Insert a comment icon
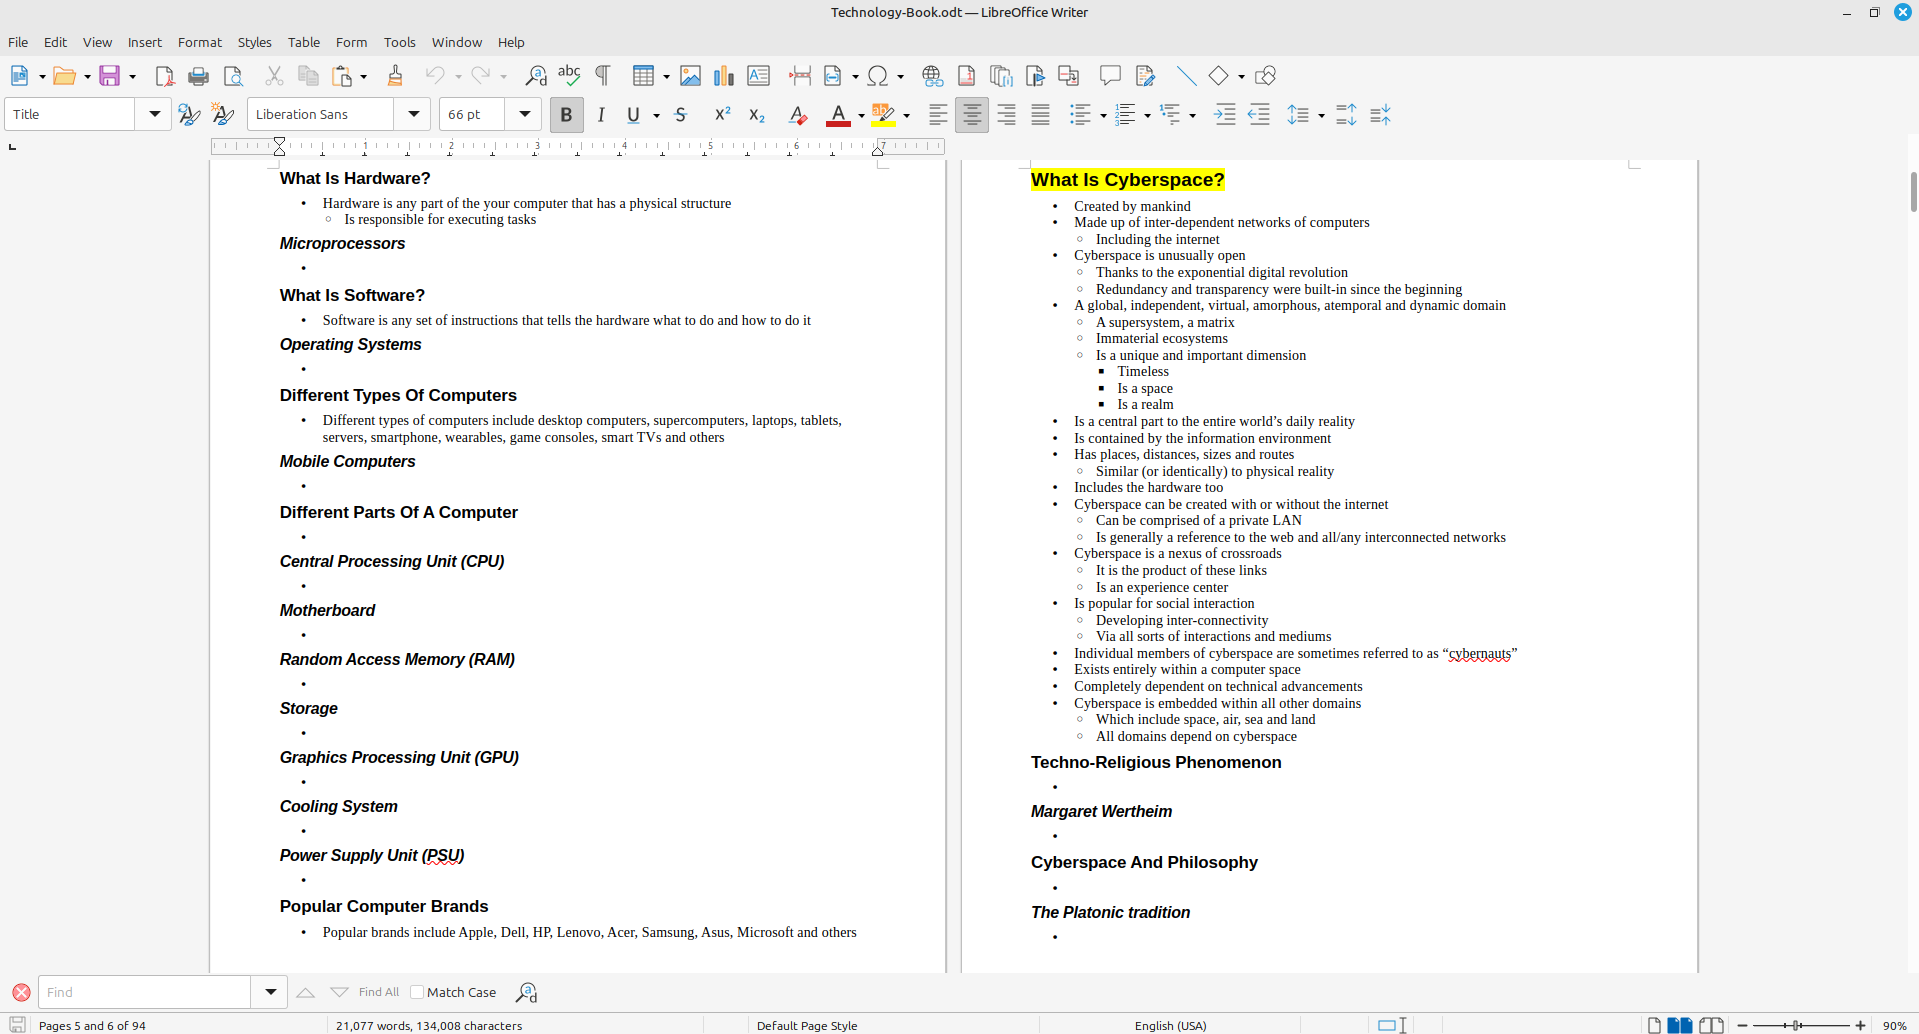 point(1110,76)
